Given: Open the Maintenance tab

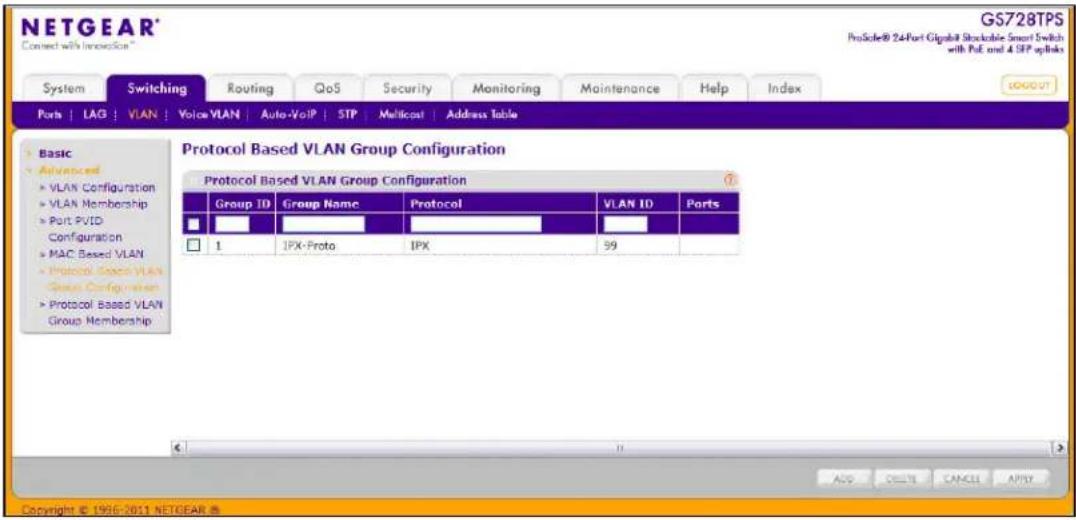Looking at the screenshot, I should [620, 88].
